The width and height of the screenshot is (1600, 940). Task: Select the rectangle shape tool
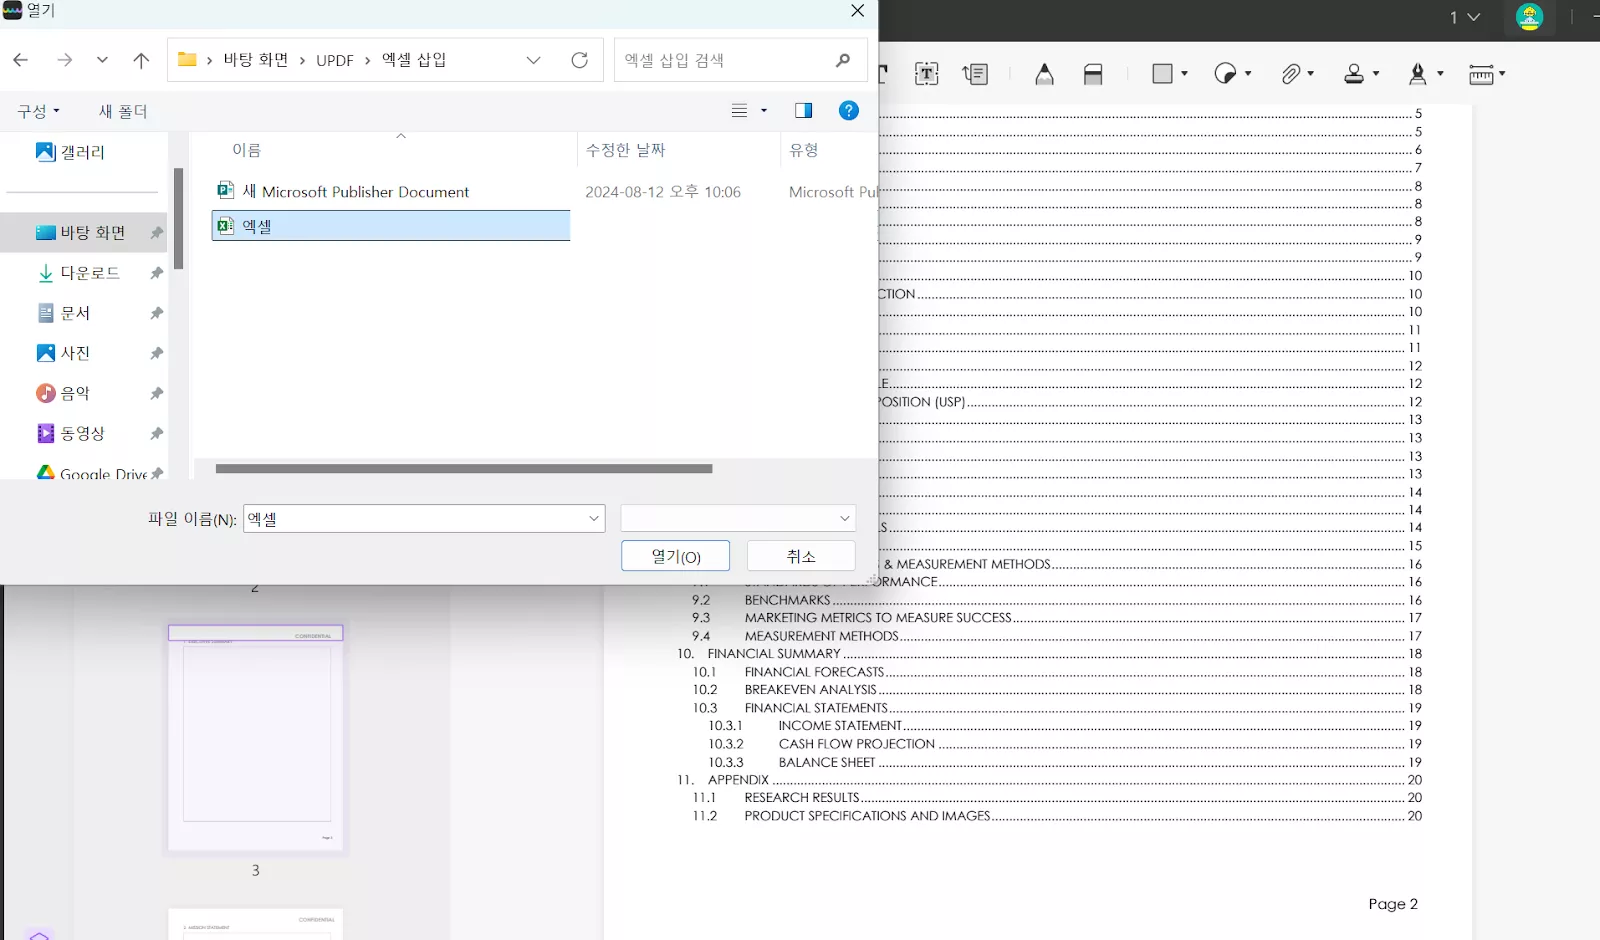point(1162,73)
